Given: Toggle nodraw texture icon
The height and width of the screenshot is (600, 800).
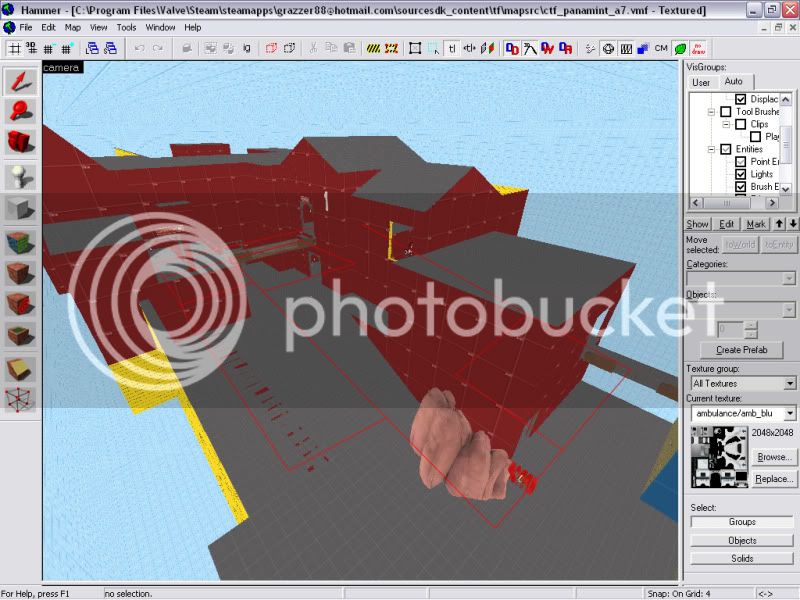Looking at the screenshot, I should [x=698, y=48].
